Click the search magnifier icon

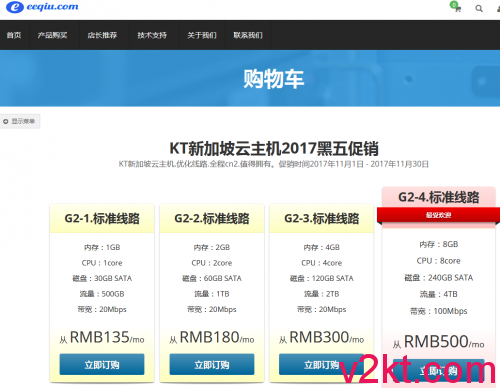(x=479, y=8)
